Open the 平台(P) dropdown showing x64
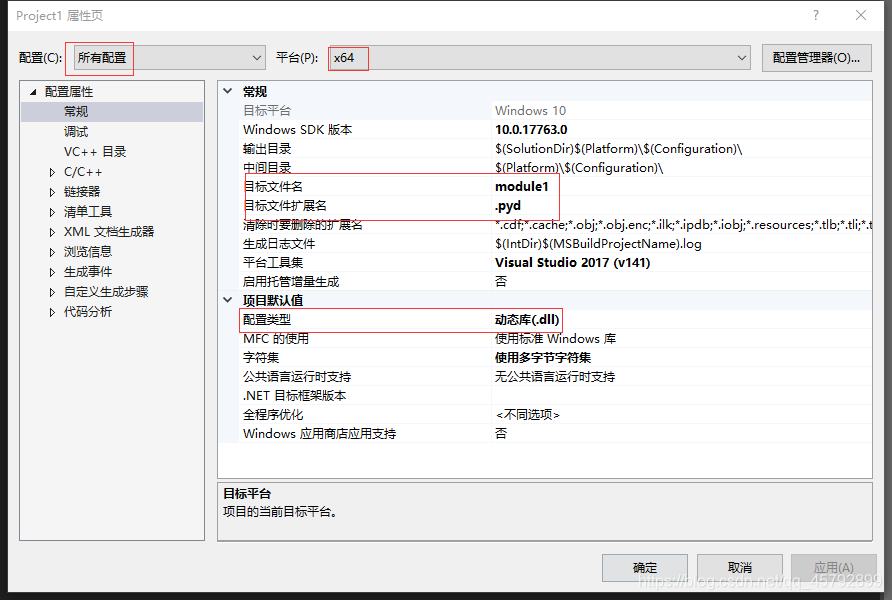The width and height of the screenshot is (892, 600). pyautogui.click(x=540, y=58)
